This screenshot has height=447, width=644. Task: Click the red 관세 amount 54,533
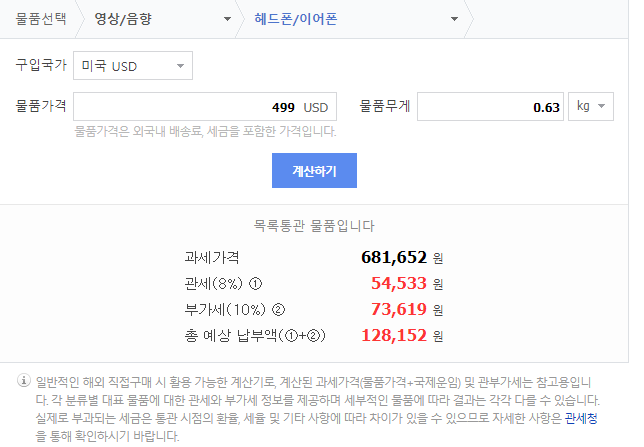pyautogui.click(x=399, y=283)
